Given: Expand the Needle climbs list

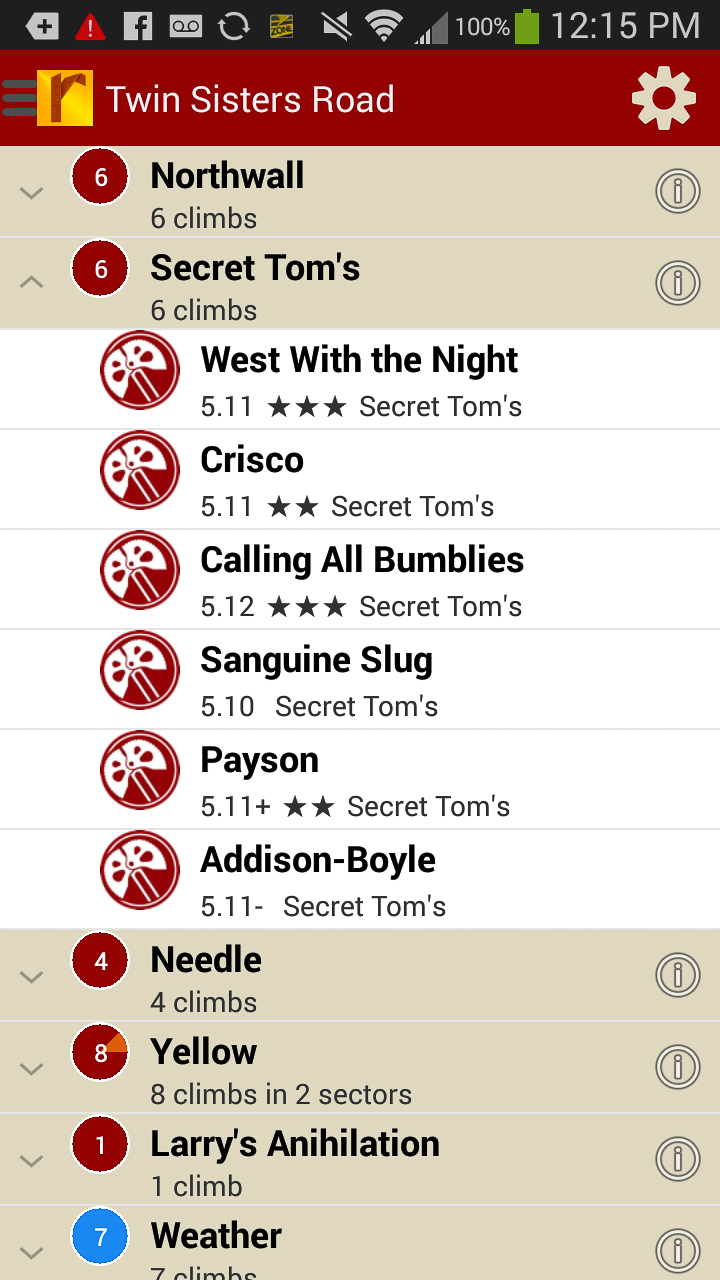Looking at the screenshot, I should [32, 977].
